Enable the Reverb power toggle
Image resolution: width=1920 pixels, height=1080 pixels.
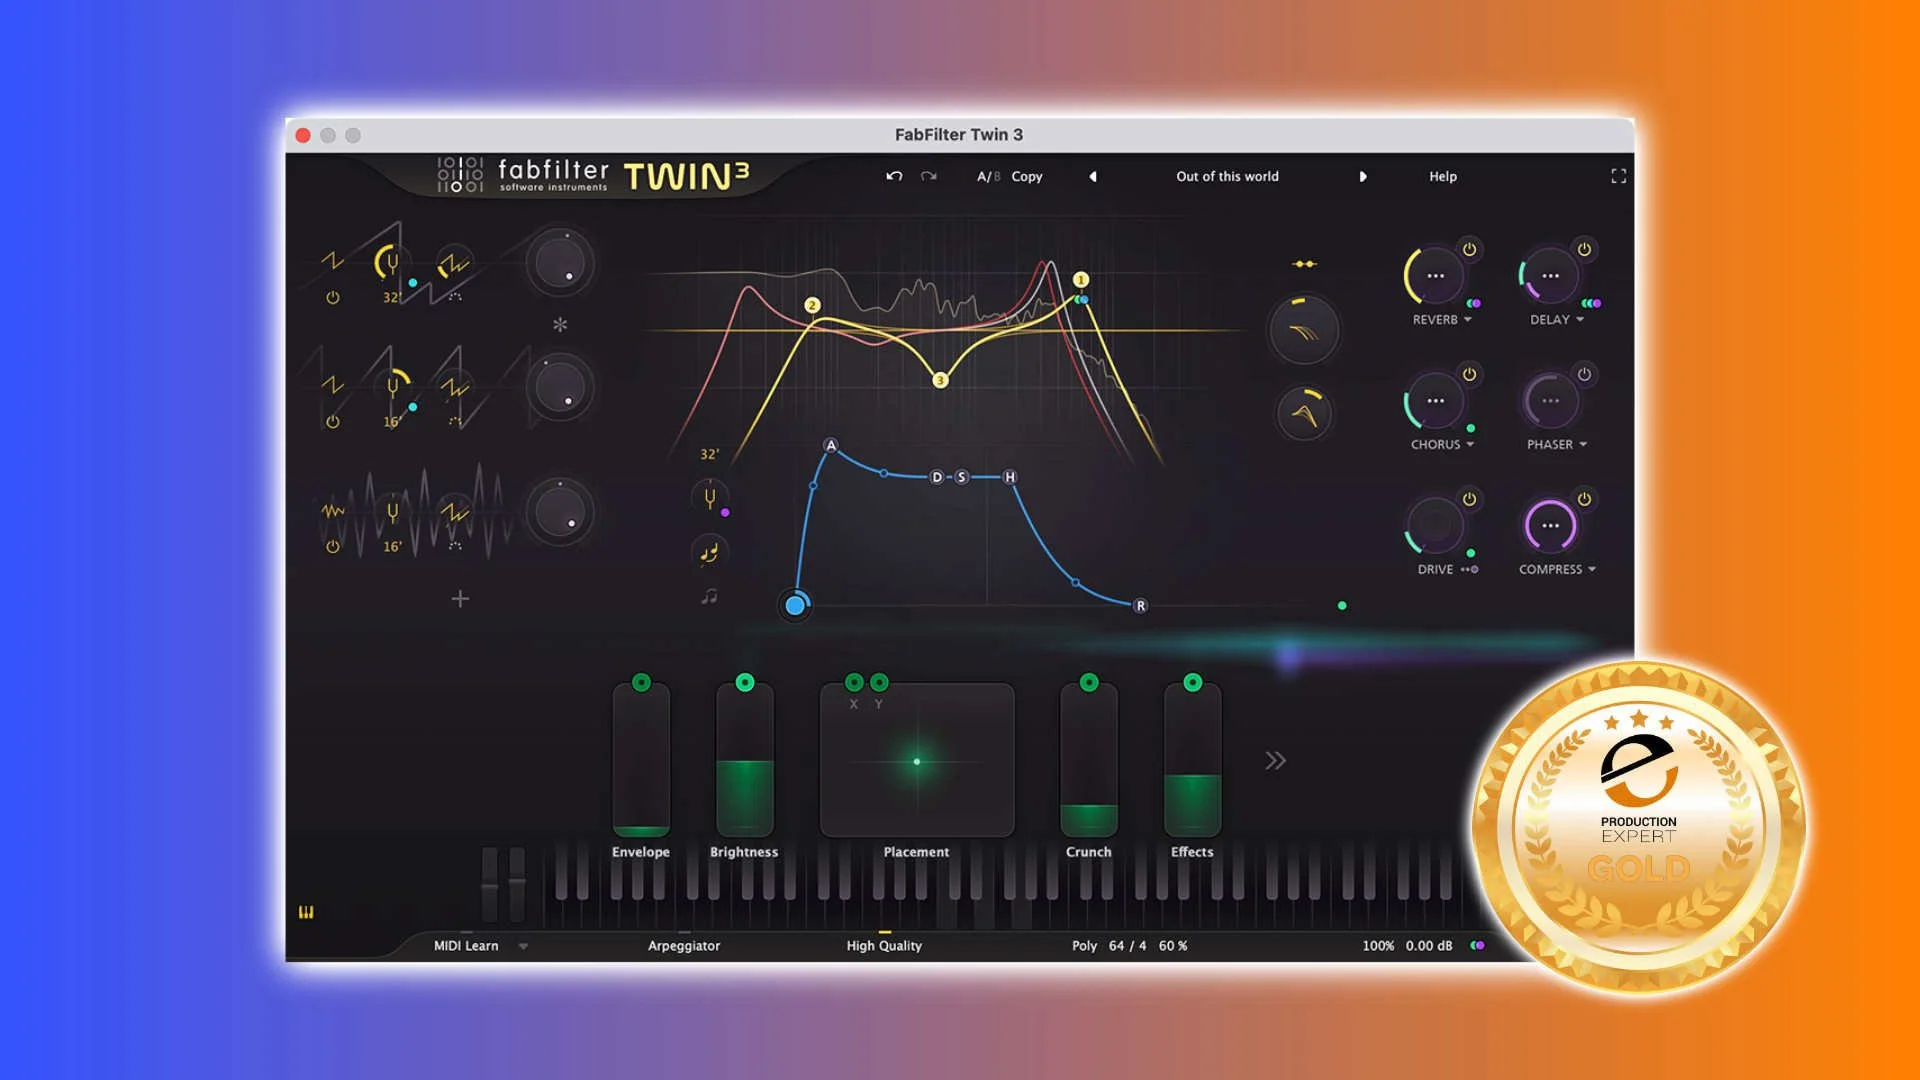(x=1468, y=250)
